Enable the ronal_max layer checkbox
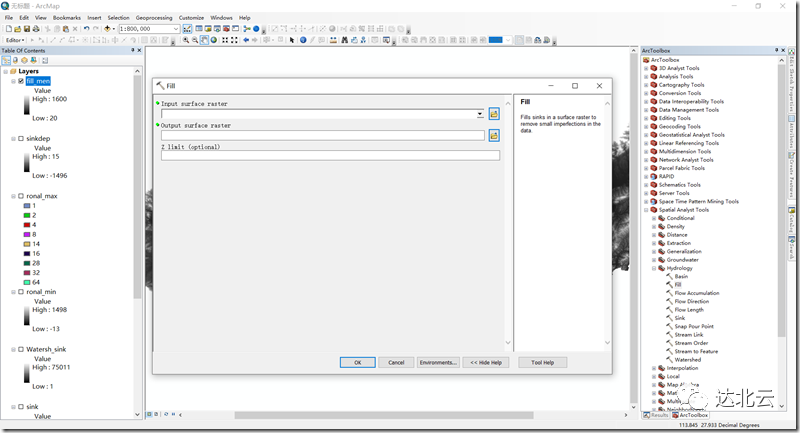800x433 pixels. [x=21, y=196]
